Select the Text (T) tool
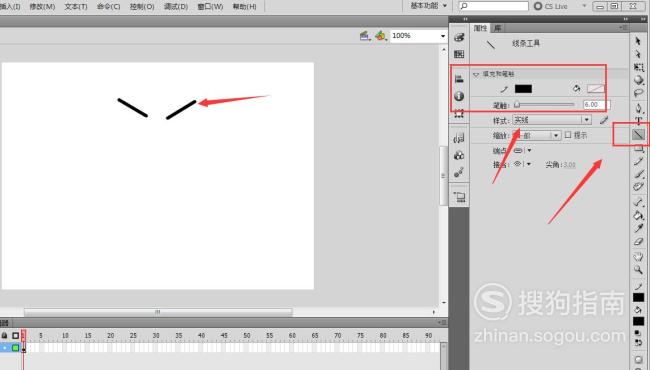 click(638, 121)
